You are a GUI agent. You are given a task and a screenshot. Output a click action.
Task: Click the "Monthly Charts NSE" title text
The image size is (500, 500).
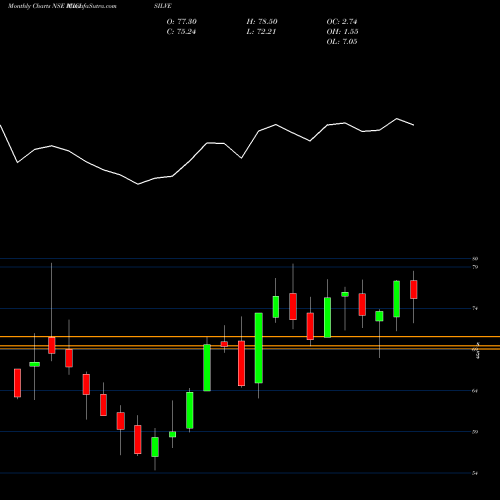click(37, 6)
